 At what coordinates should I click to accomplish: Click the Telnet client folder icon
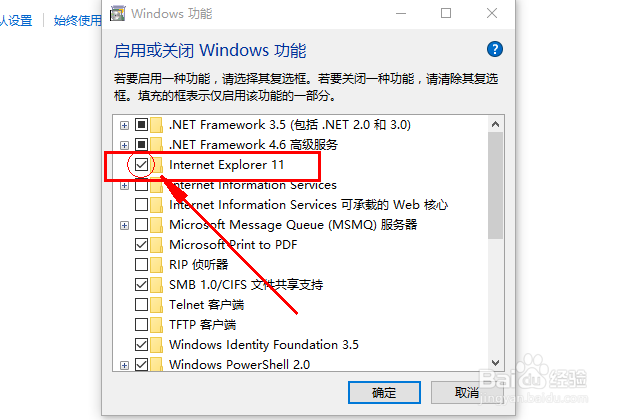coord(156,305)
